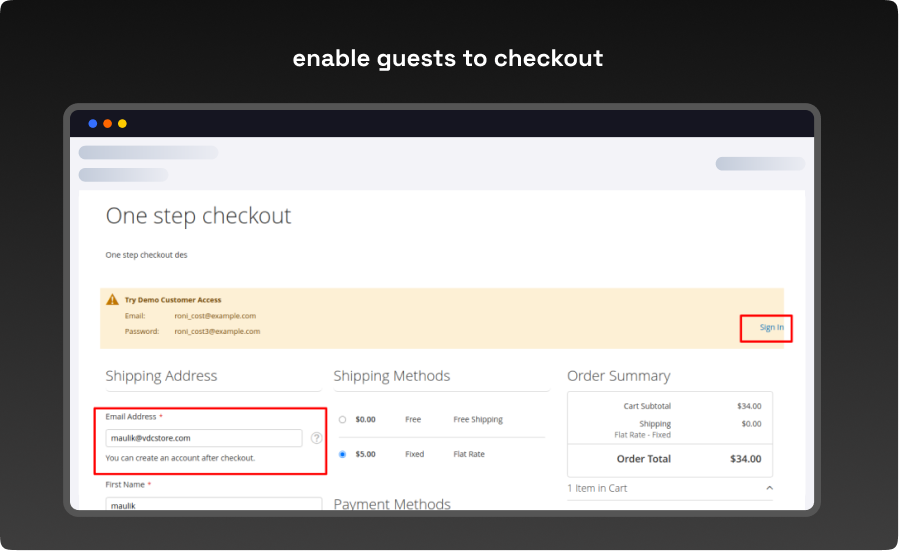This screenshot has height=551, width=899.
Task: Click the demo email roni_cost@example.com
Action: 215,316
